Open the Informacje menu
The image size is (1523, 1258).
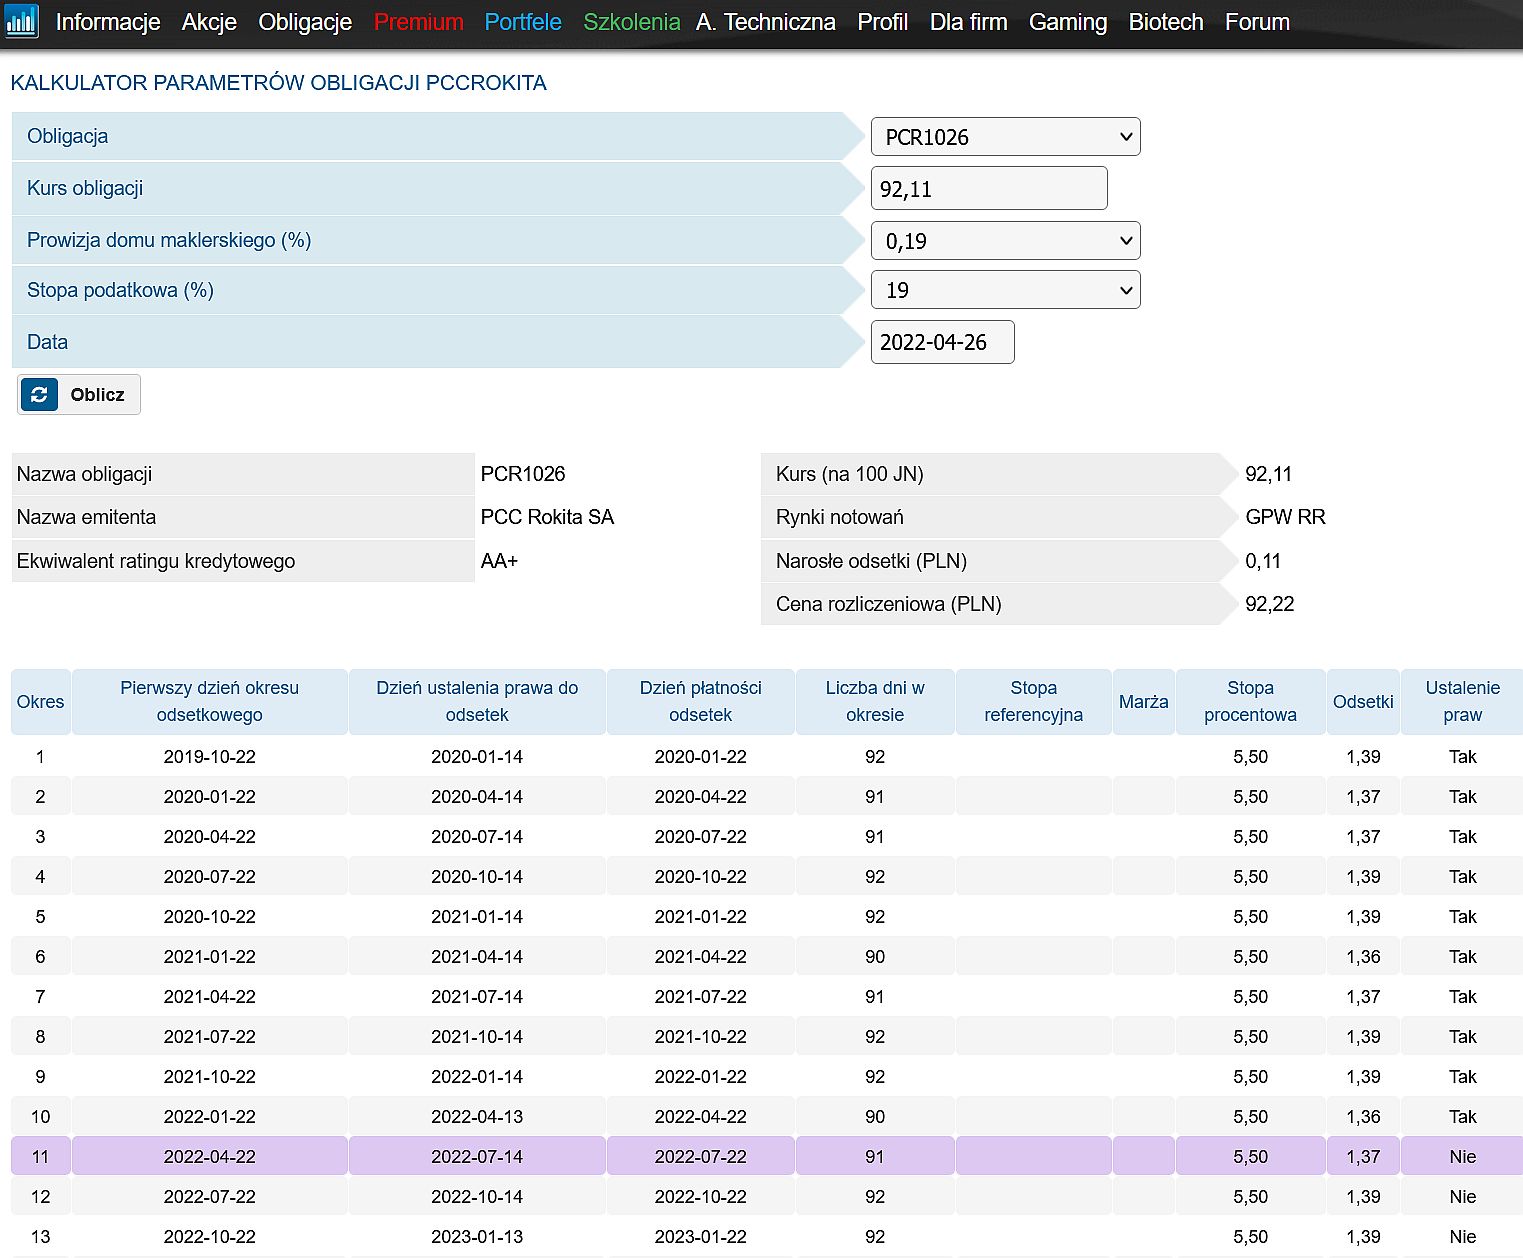[108, 22]
